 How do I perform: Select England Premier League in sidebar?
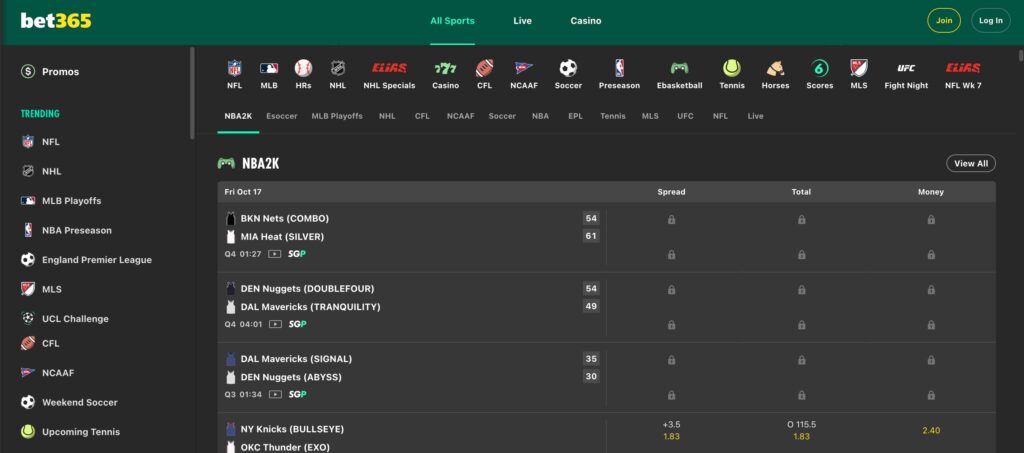(x=96, y=260)
